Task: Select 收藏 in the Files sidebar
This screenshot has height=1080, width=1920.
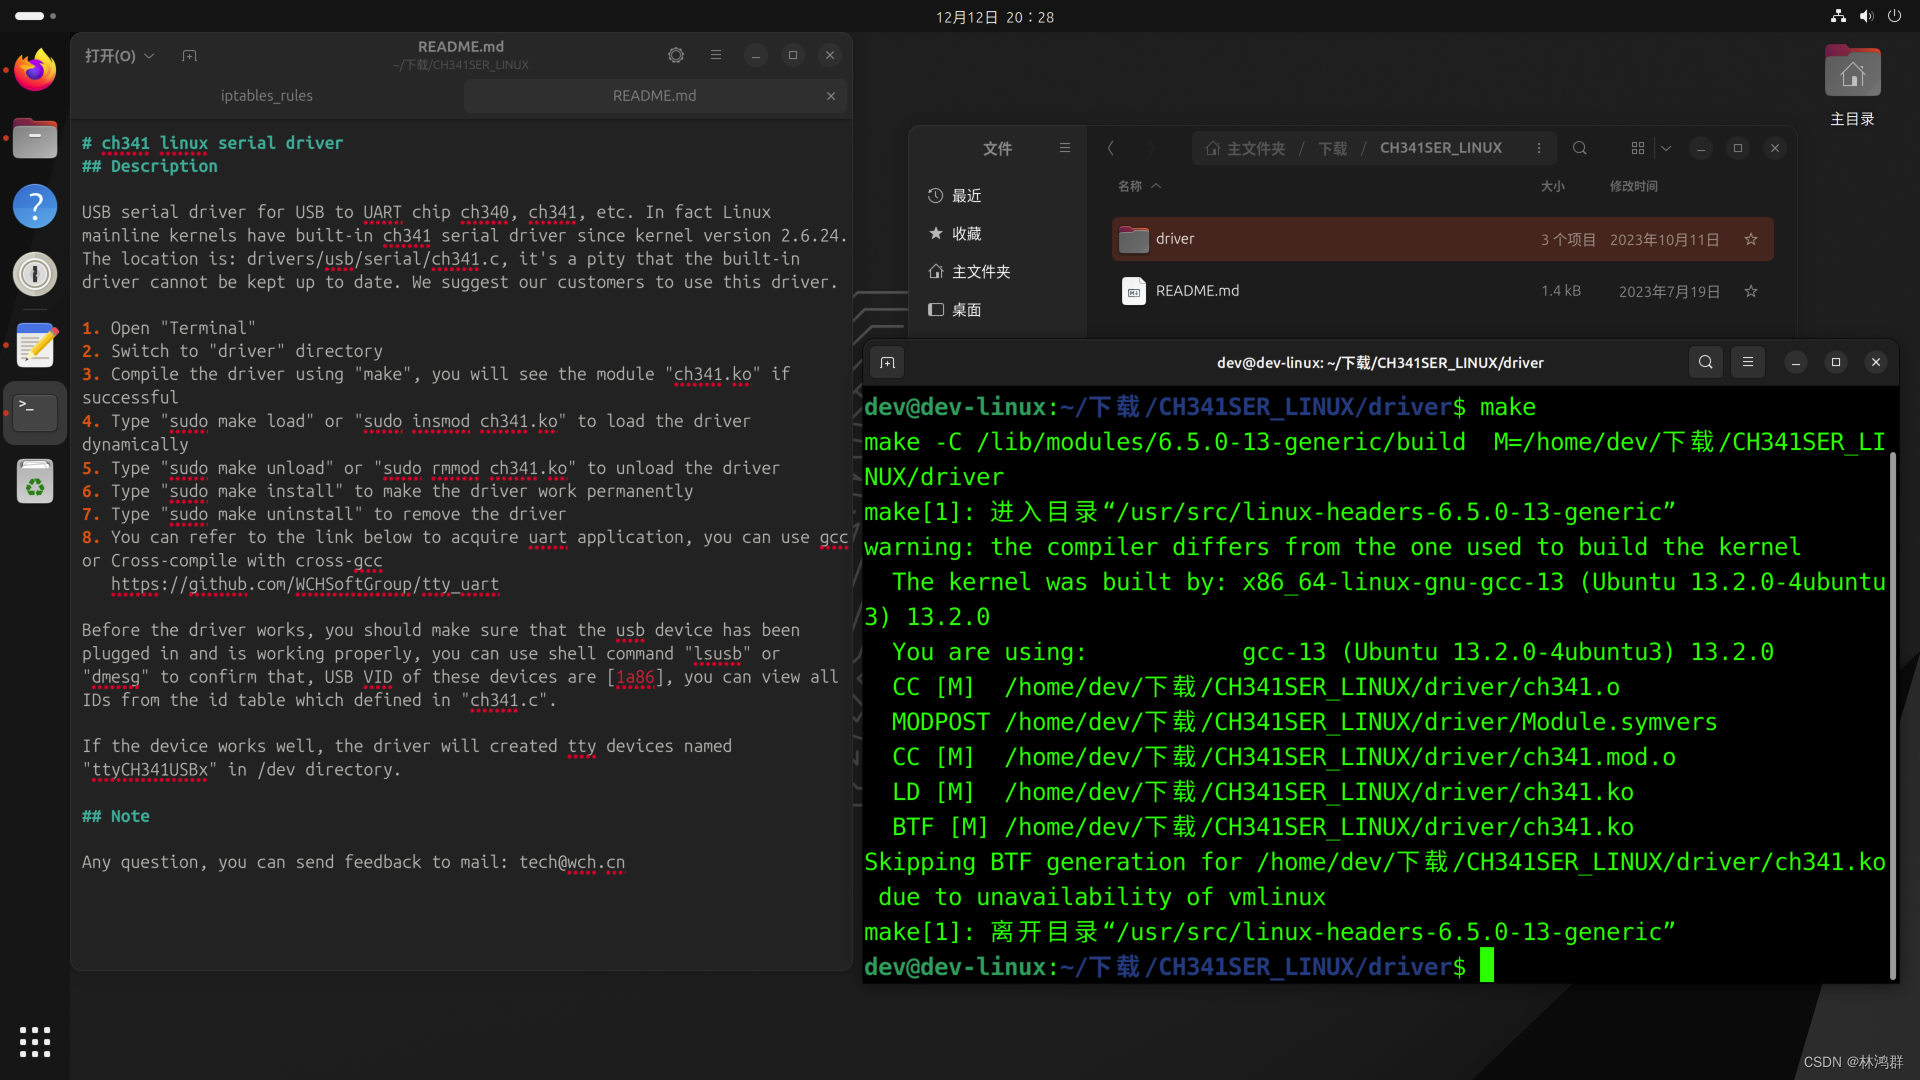Action: (x=997, y=234)
